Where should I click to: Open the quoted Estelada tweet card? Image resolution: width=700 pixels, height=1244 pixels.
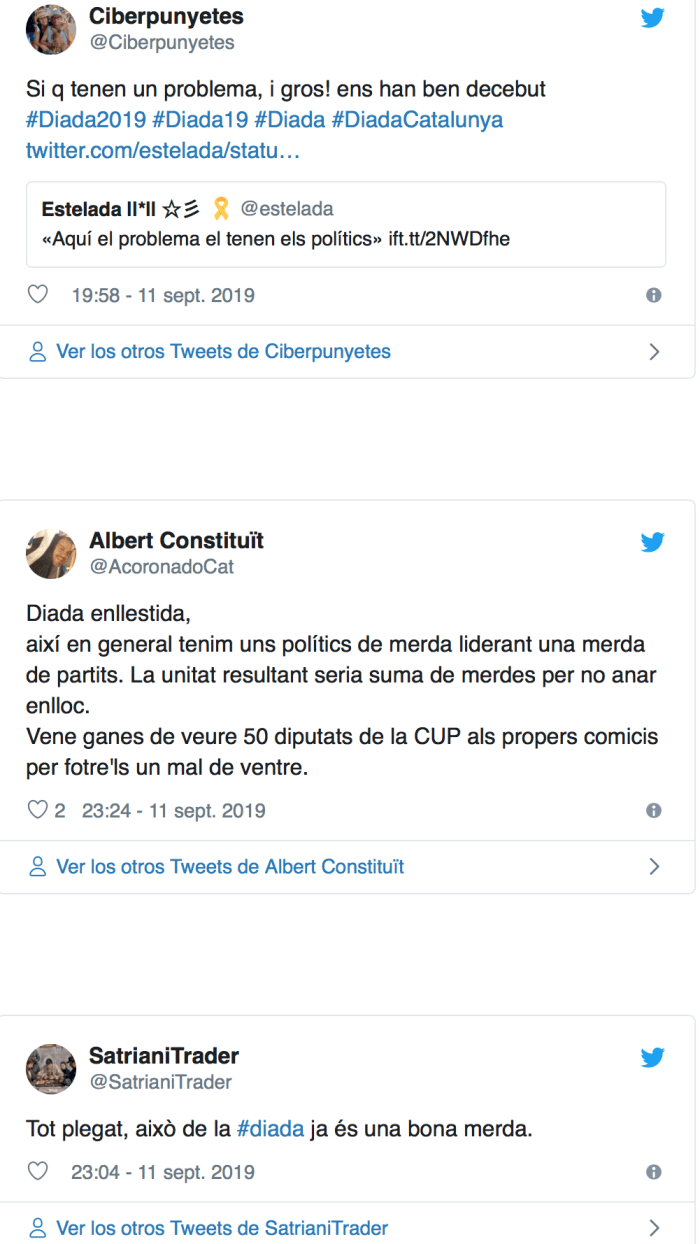point(346,224)
